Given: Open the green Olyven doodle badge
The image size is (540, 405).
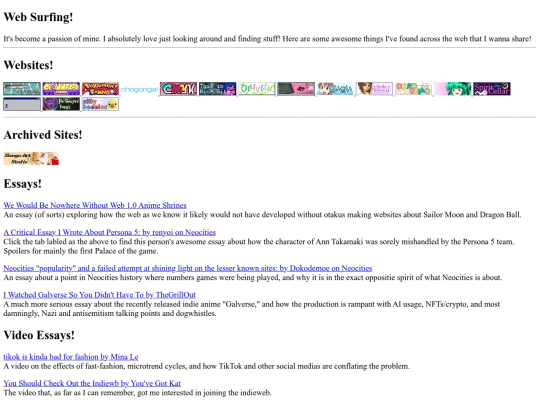Looking at the screenshot, I should click(x=257, y=89).
